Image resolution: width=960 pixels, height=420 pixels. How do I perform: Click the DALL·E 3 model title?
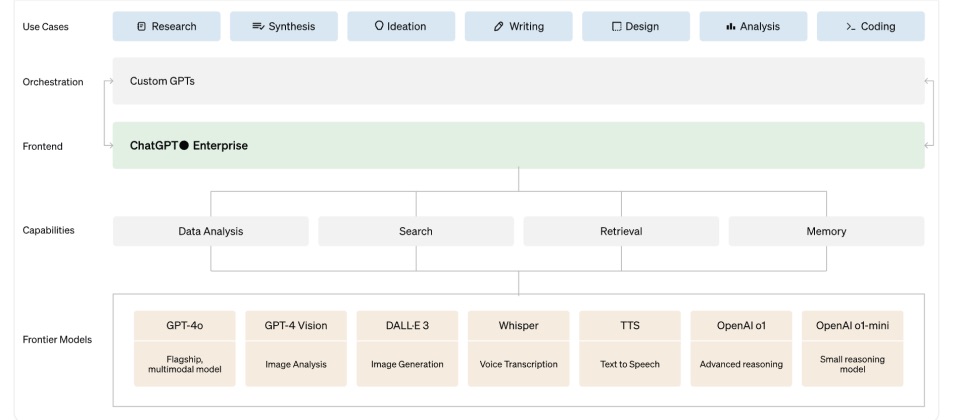coord(407,326)
